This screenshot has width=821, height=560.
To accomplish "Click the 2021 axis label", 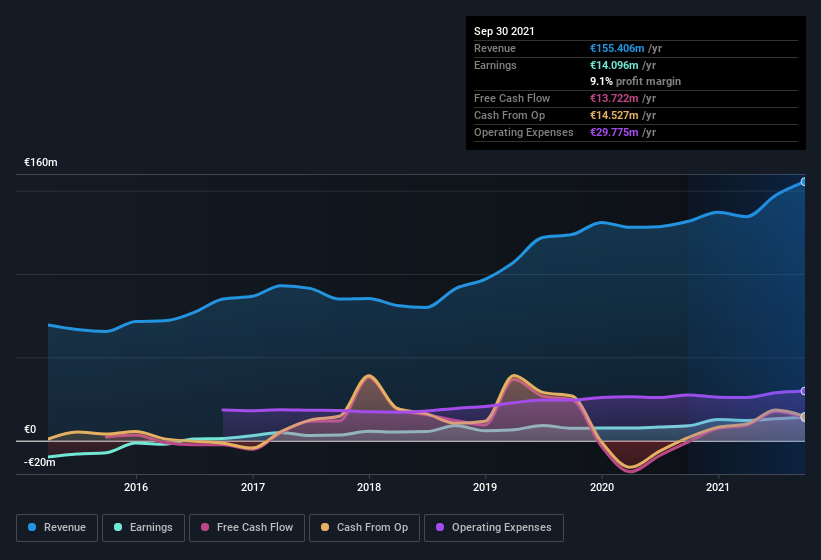I will click(718, 487).
